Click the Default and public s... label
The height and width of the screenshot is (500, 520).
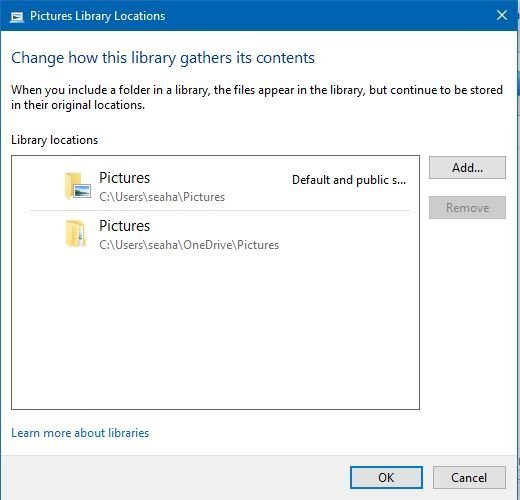(349, 180)
